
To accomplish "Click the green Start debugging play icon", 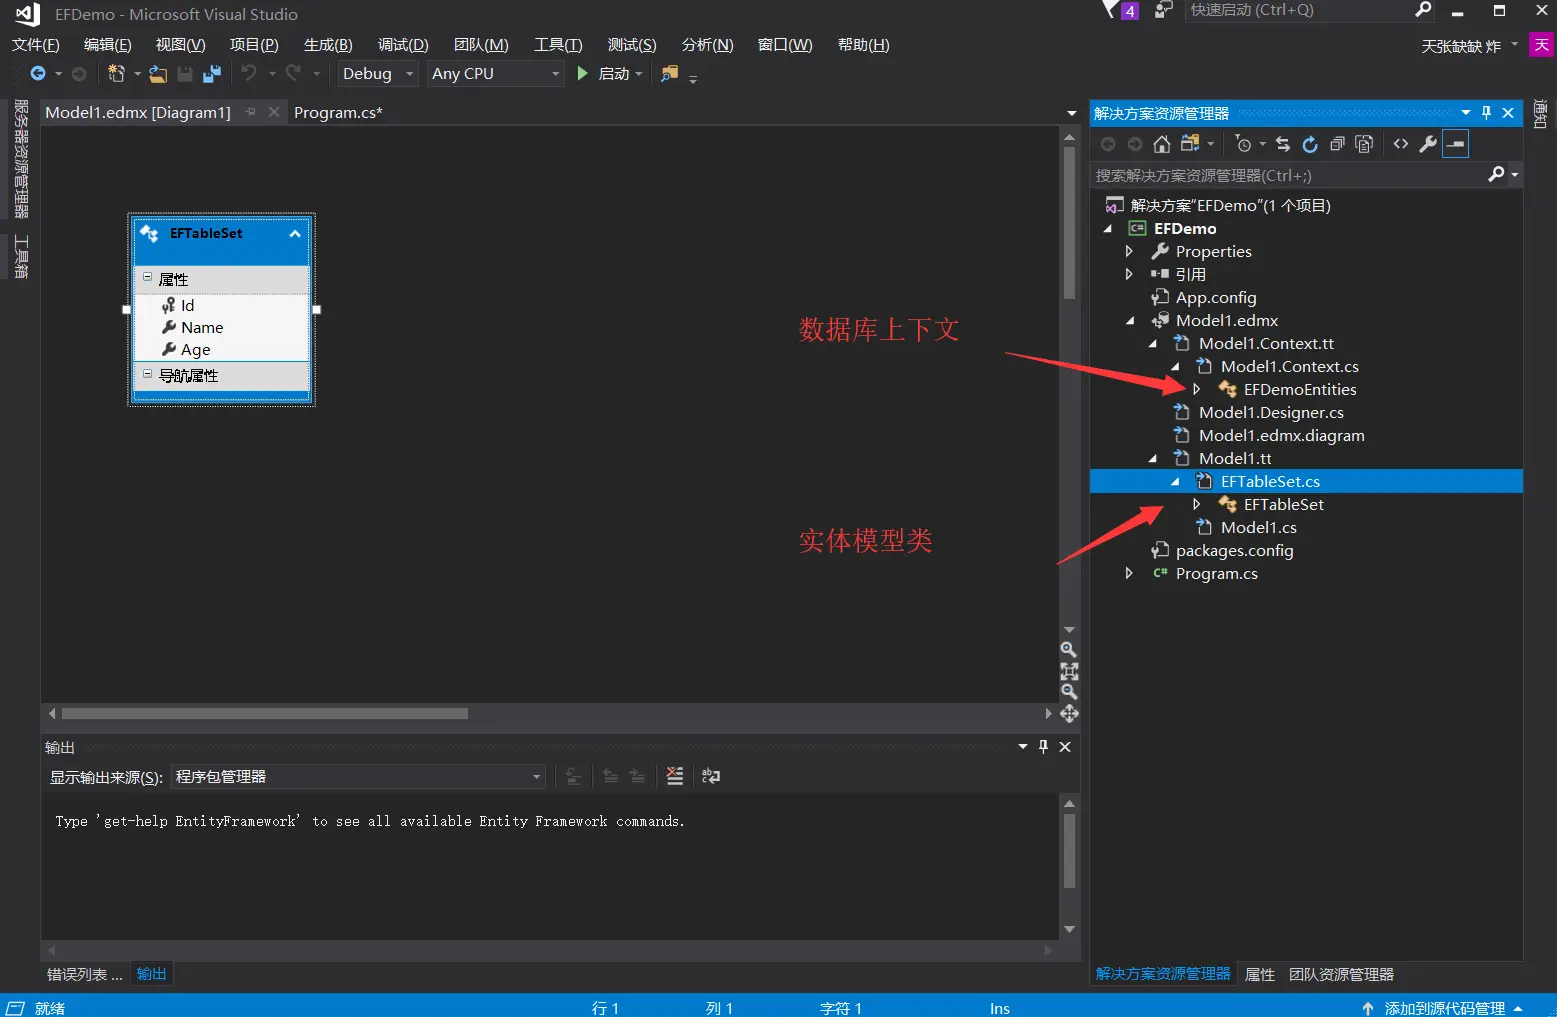I will pyautogui.click(x=583, y=73).
